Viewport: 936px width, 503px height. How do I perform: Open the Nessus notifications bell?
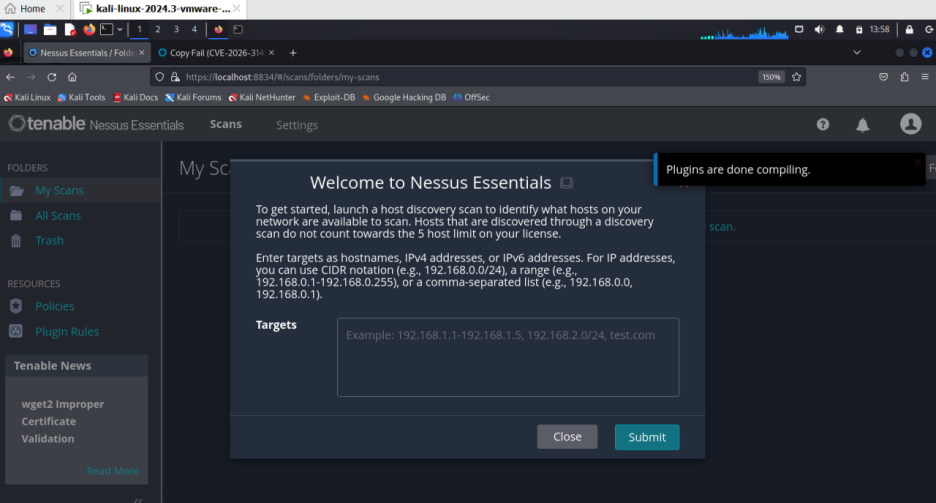click(863, 125)
